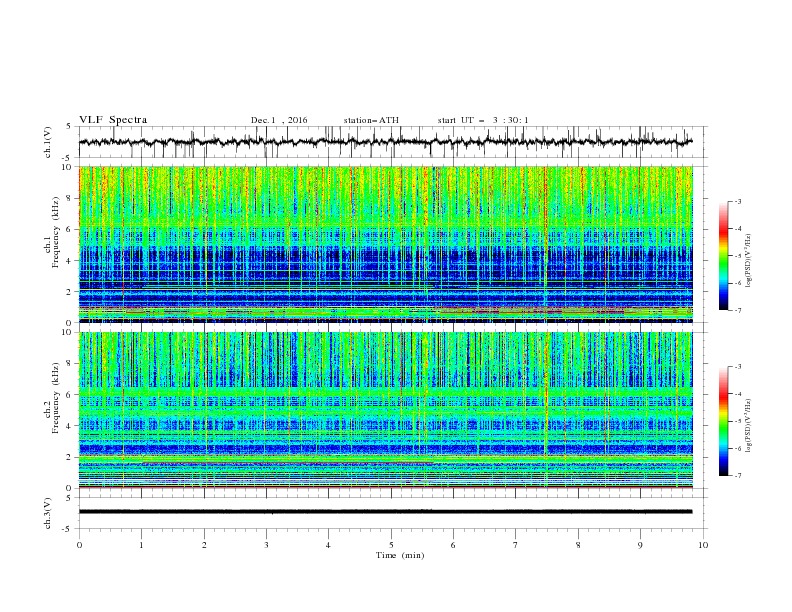
Task: Select the ch.1 "Frequency (kHz)" axis label
Action: point(55,233)
